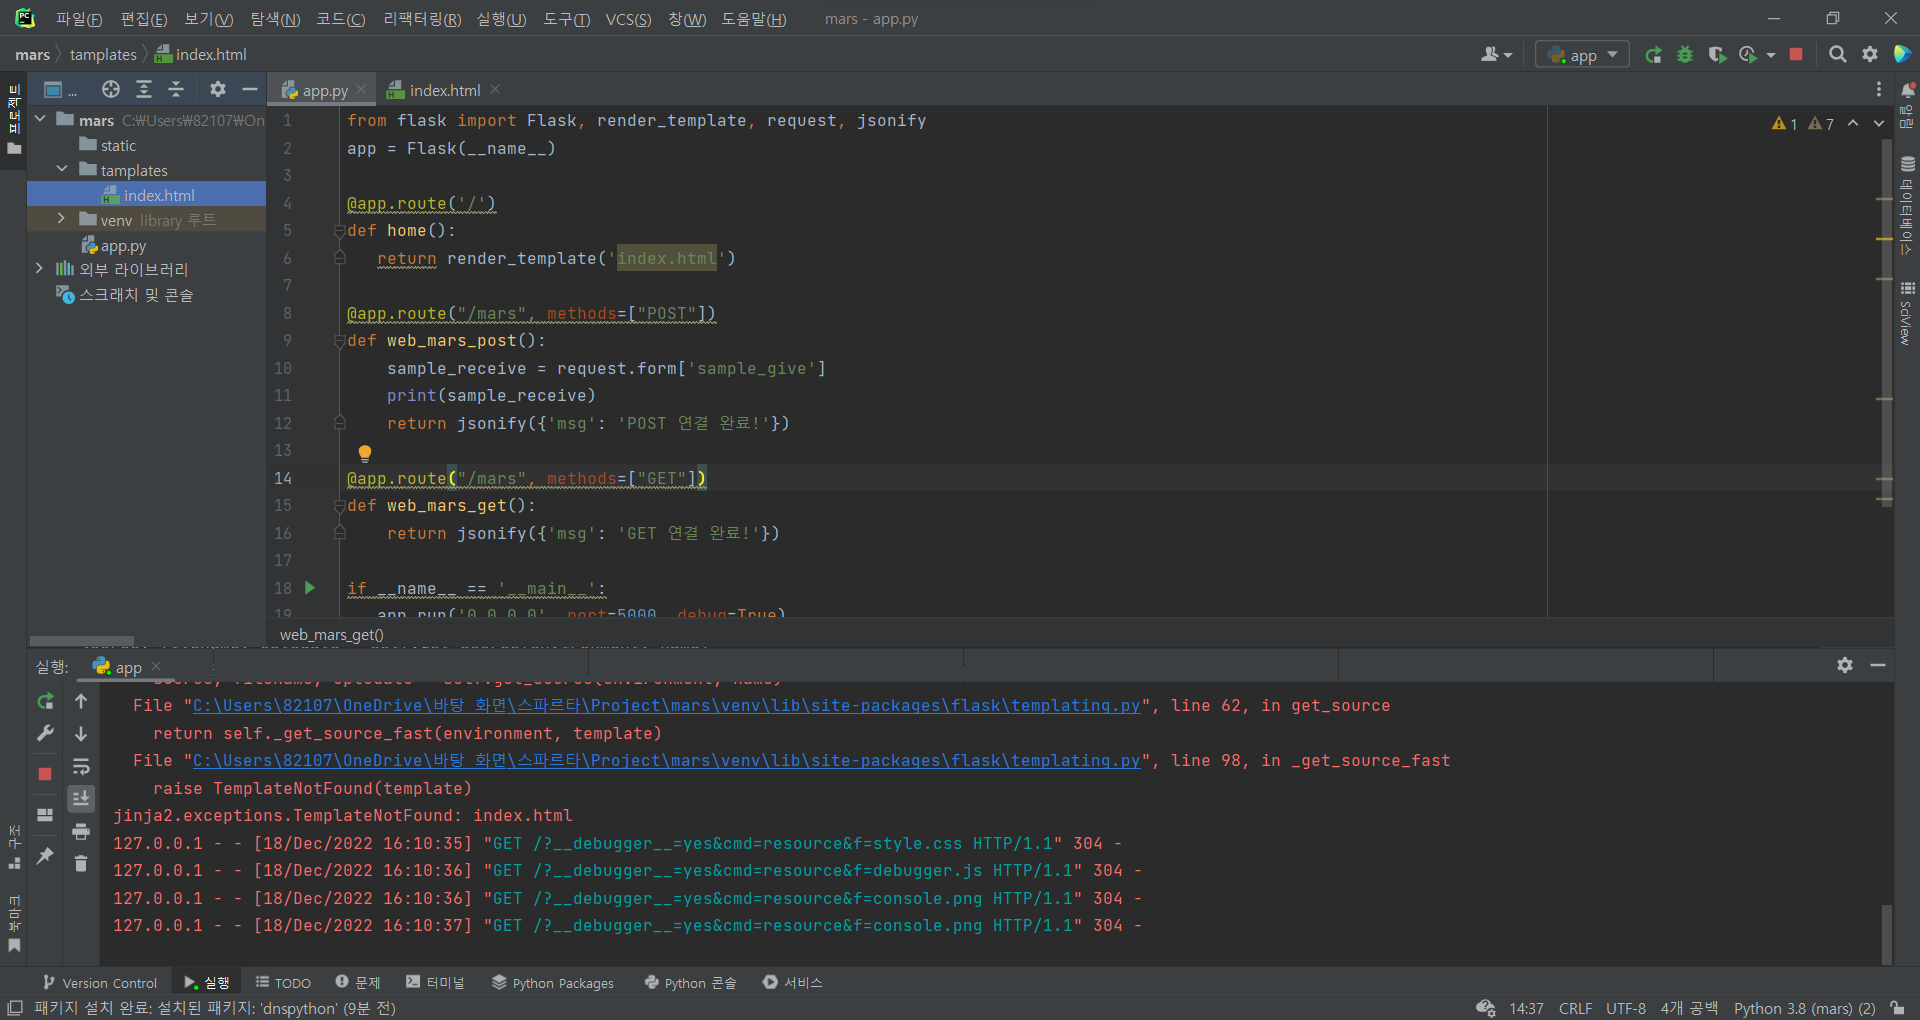This screenshot has height=1020, width=1920.
Task: Collapse all items in project panel
Action: click(176, 90)
